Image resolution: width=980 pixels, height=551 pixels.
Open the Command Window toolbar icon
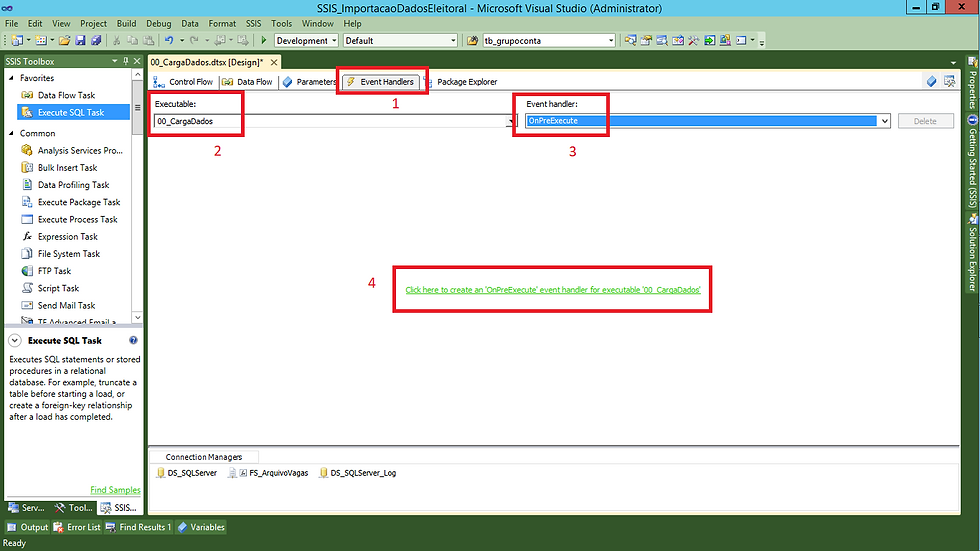(x=741, y=41)
